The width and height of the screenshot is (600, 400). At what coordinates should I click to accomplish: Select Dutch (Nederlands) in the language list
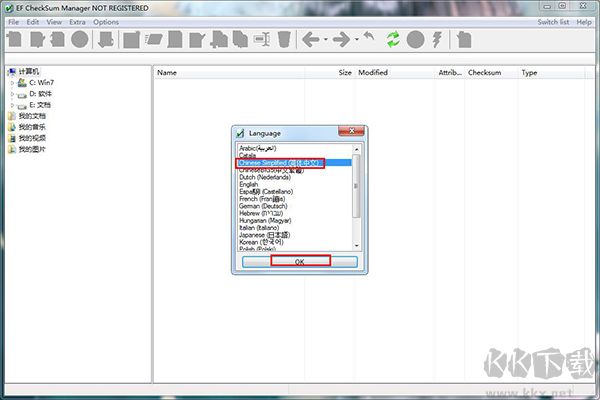(x=295, y=177)
